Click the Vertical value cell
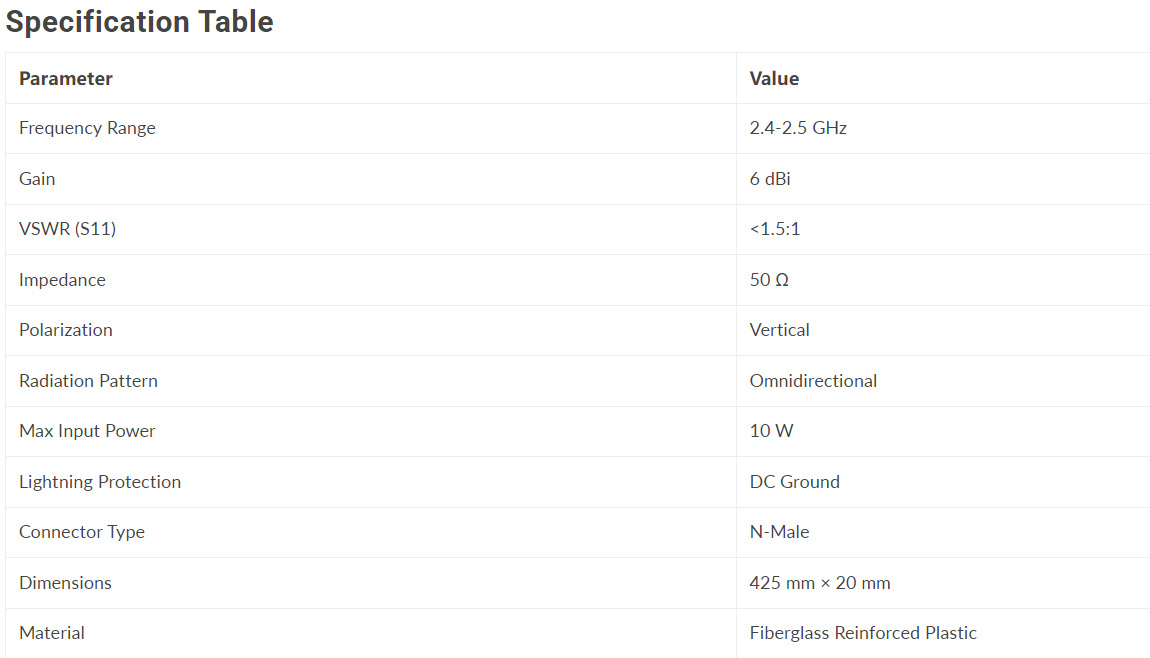 780,330
